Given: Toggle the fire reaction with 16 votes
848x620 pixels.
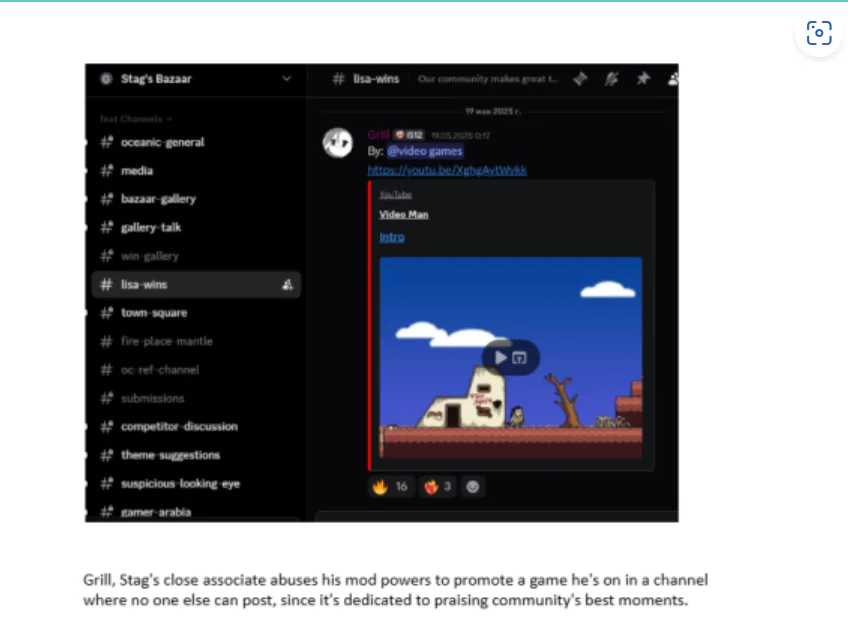Looking at the screenshot, I should click(391, 487).
